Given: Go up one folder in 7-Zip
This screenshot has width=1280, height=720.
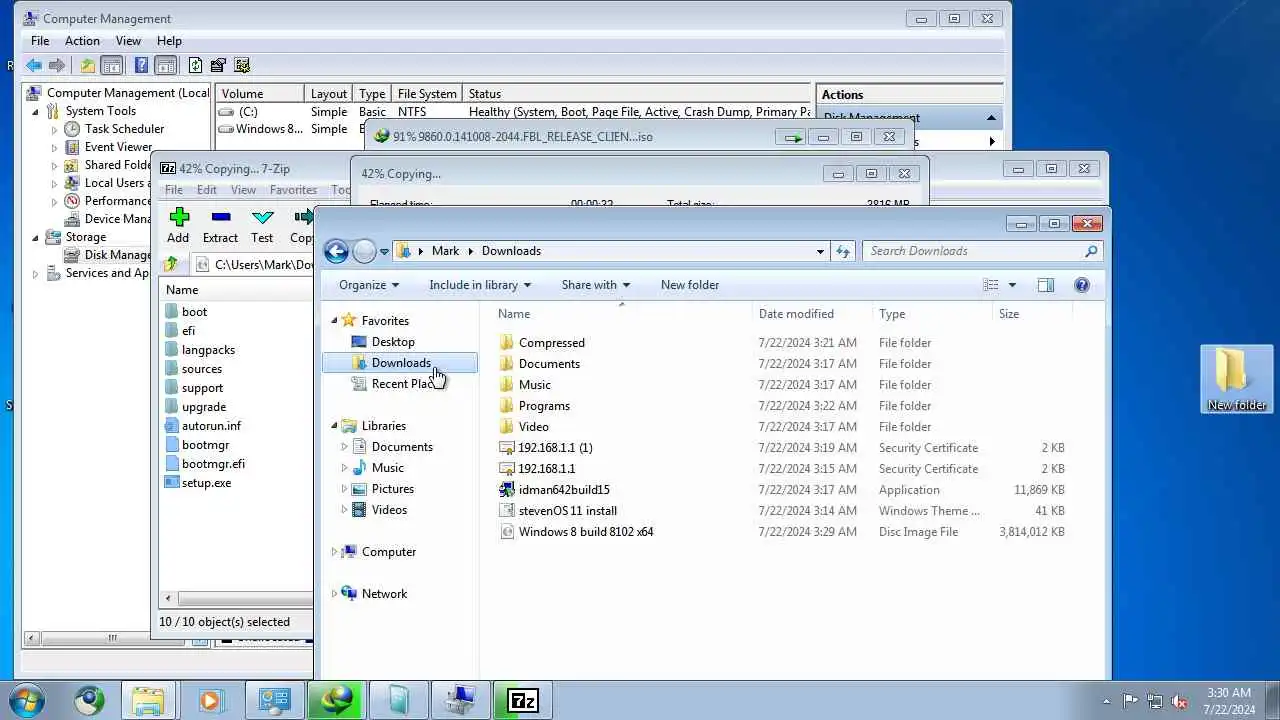Looking at the screenshot, I should pos(171,264).
